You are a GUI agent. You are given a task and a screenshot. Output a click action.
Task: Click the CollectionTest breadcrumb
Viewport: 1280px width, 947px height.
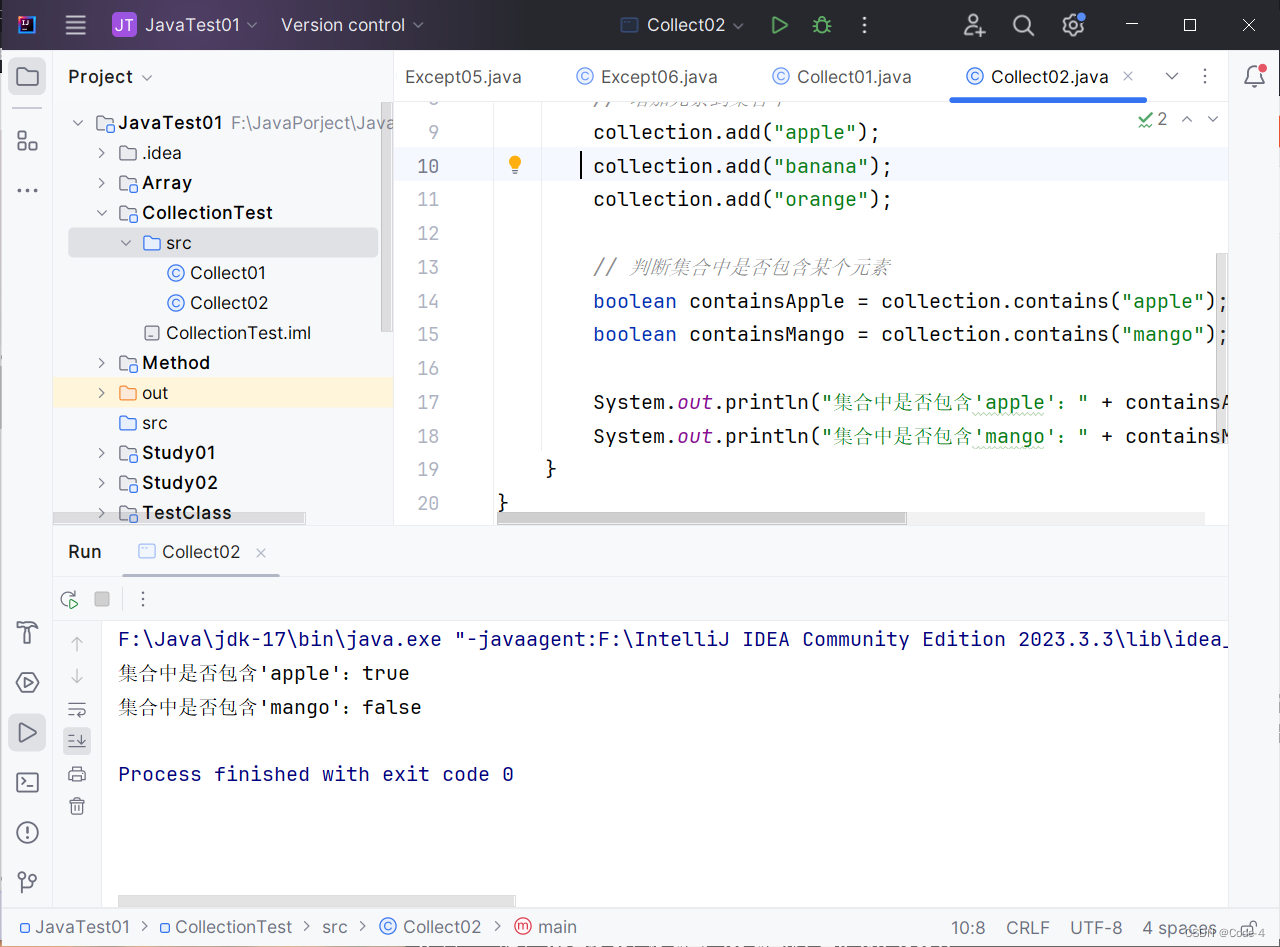click(x=225, y=927)
